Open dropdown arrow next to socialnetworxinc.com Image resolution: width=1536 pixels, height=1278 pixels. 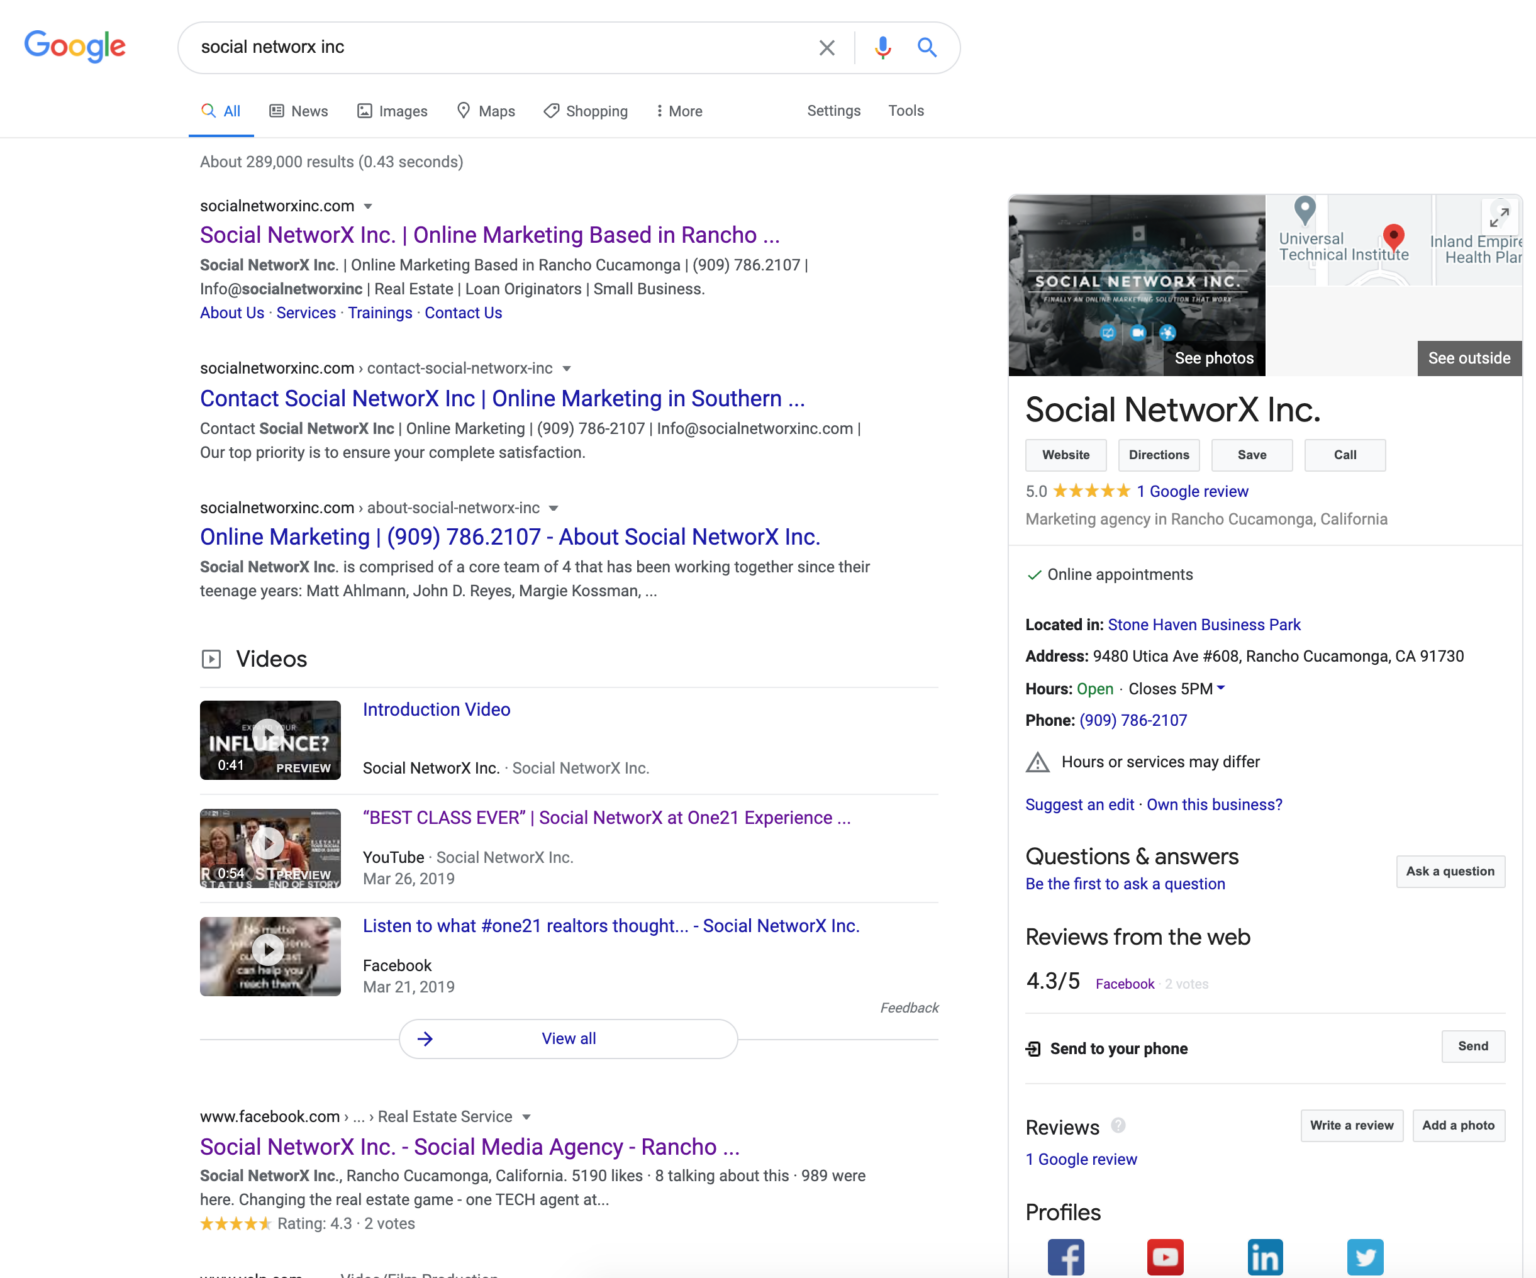click(368, 206)
